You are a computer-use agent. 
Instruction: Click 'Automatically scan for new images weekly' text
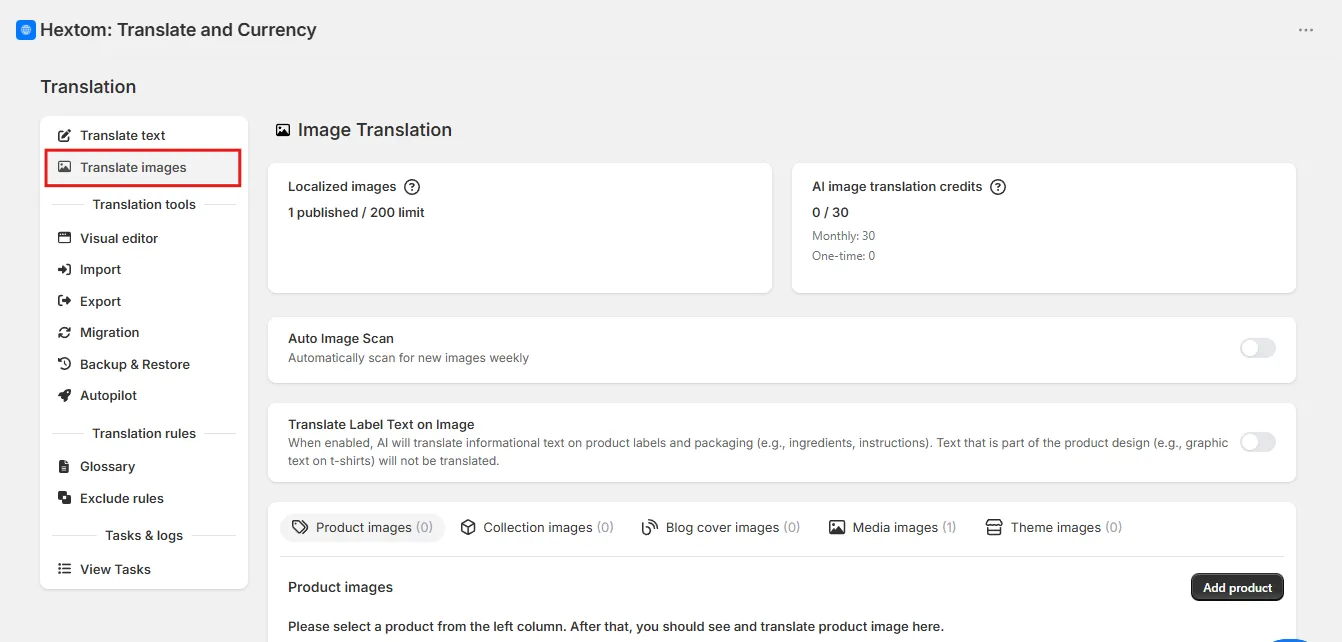click(408, 358)
